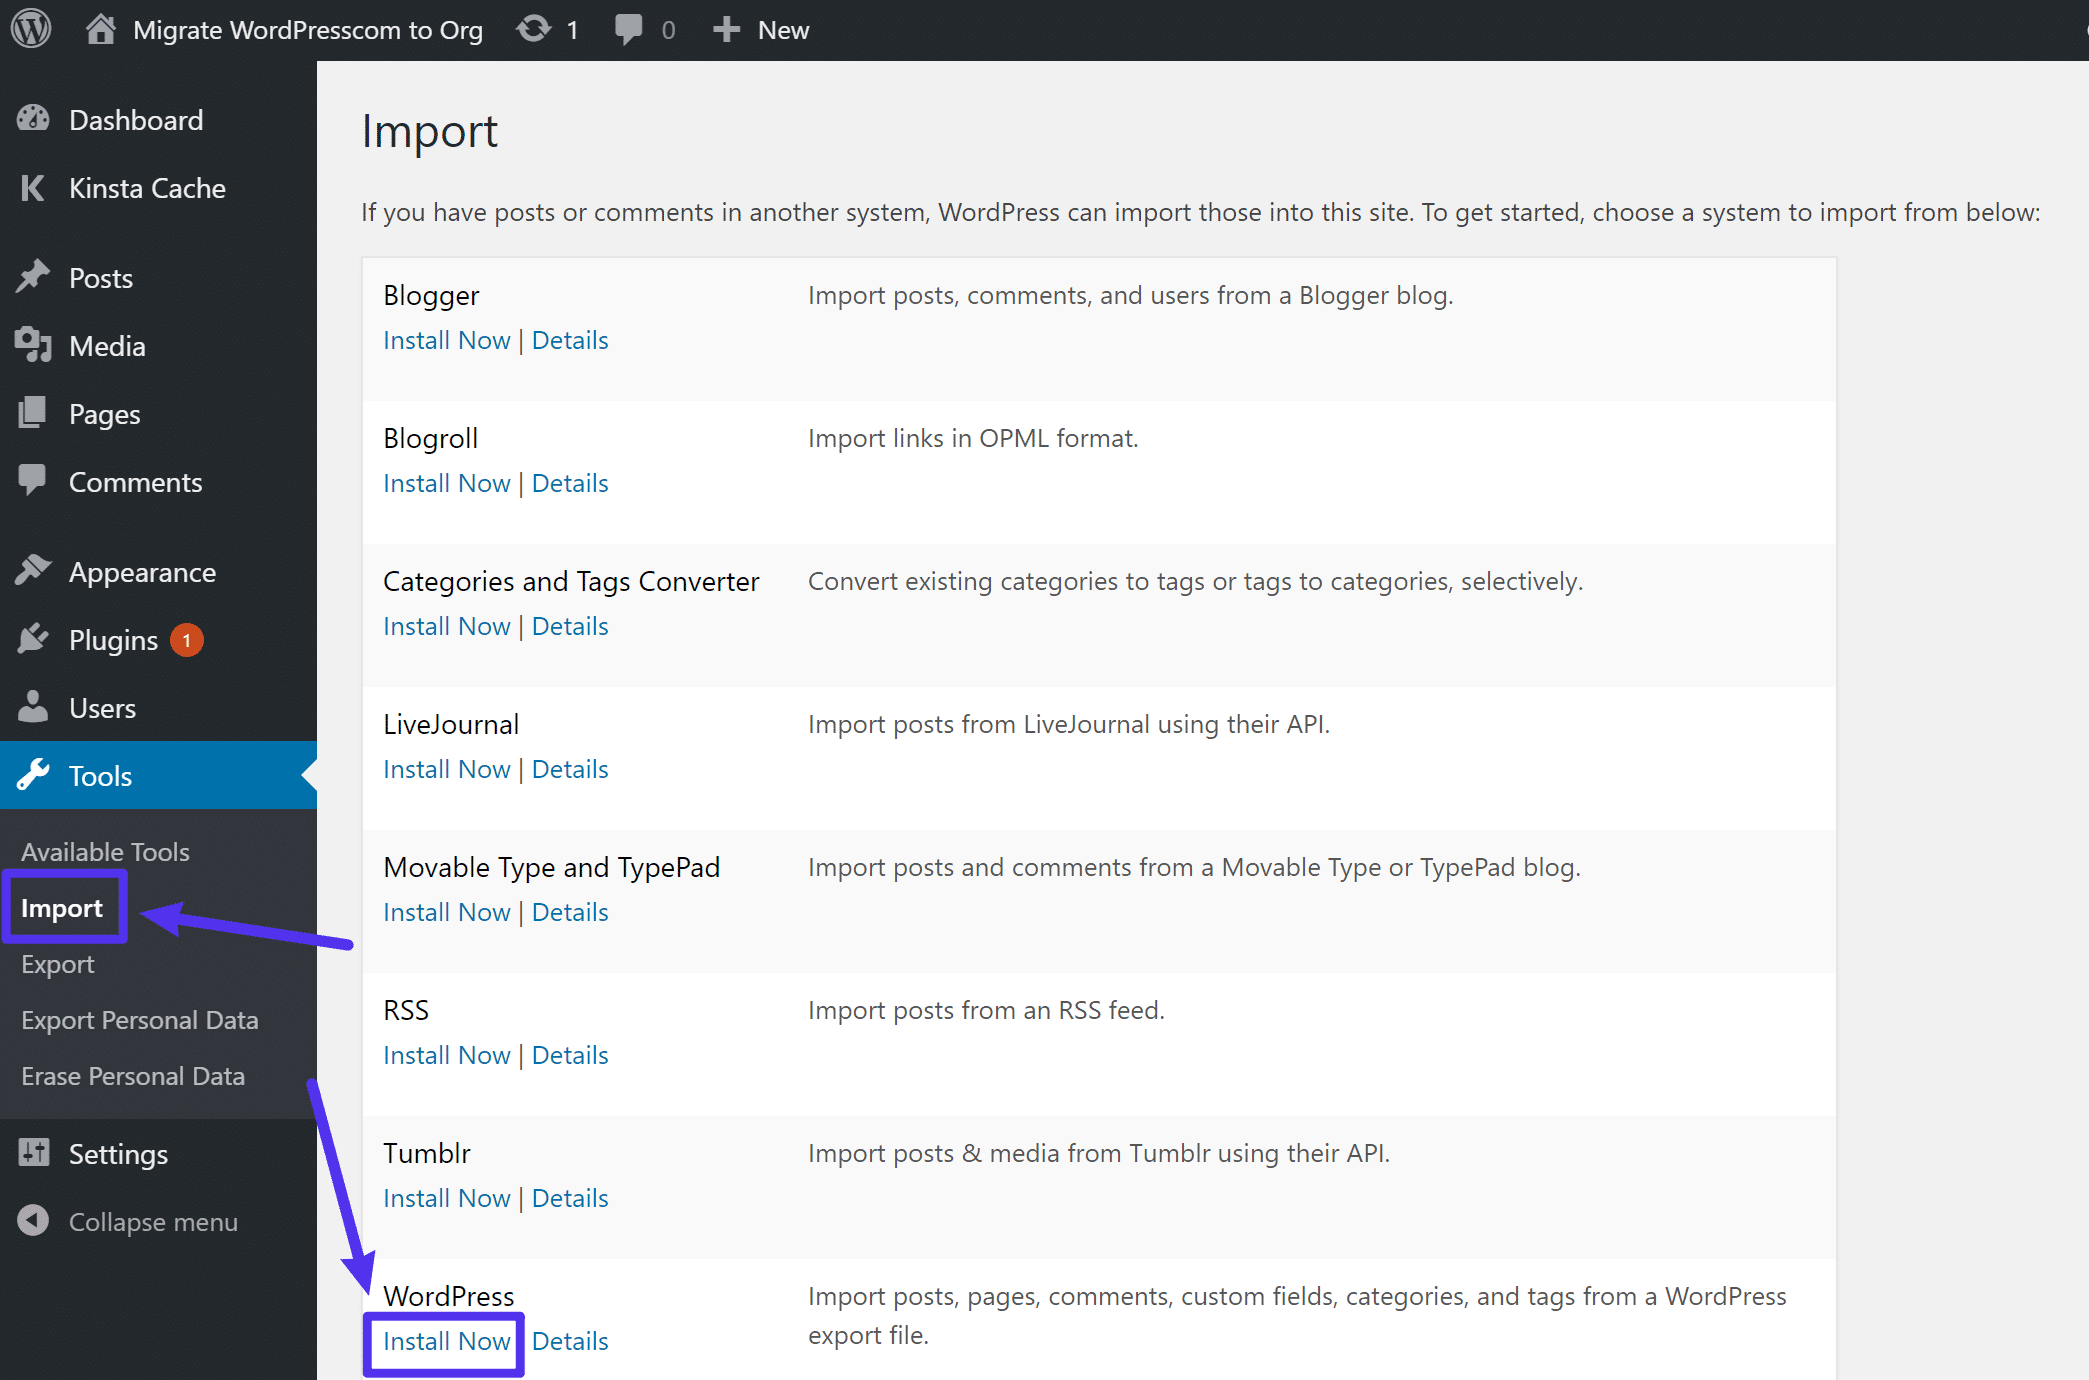Collapse the Tools submenu section
This screenshot has height=1380, width=2089.
click(x=99, y=776)
